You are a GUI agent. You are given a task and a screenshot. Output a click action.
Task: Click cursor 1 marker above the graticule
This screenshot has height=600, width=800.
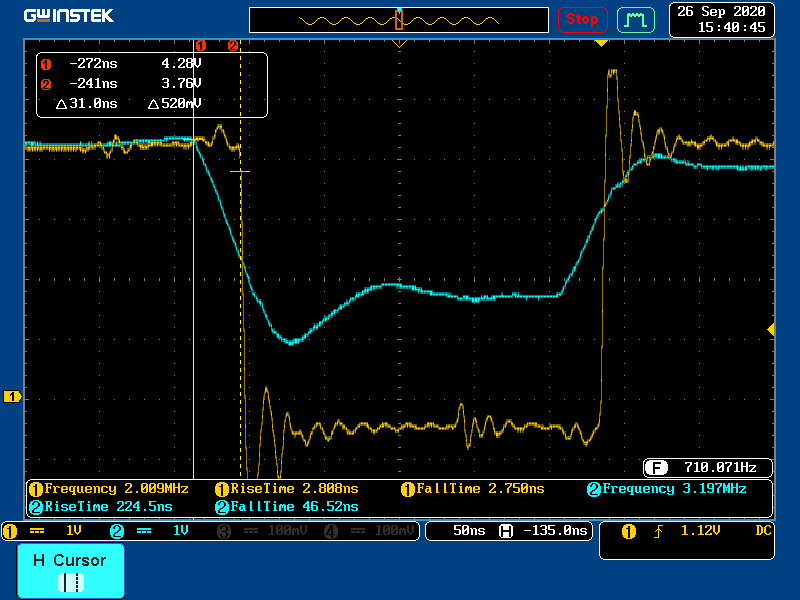(200, 45)
